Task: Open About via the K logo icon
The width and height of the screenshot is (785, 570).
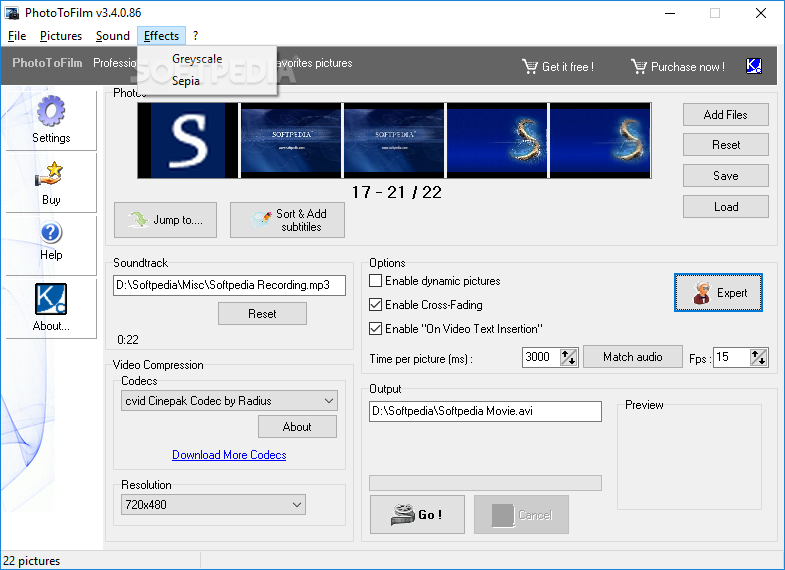Action: tap(51, 299)
